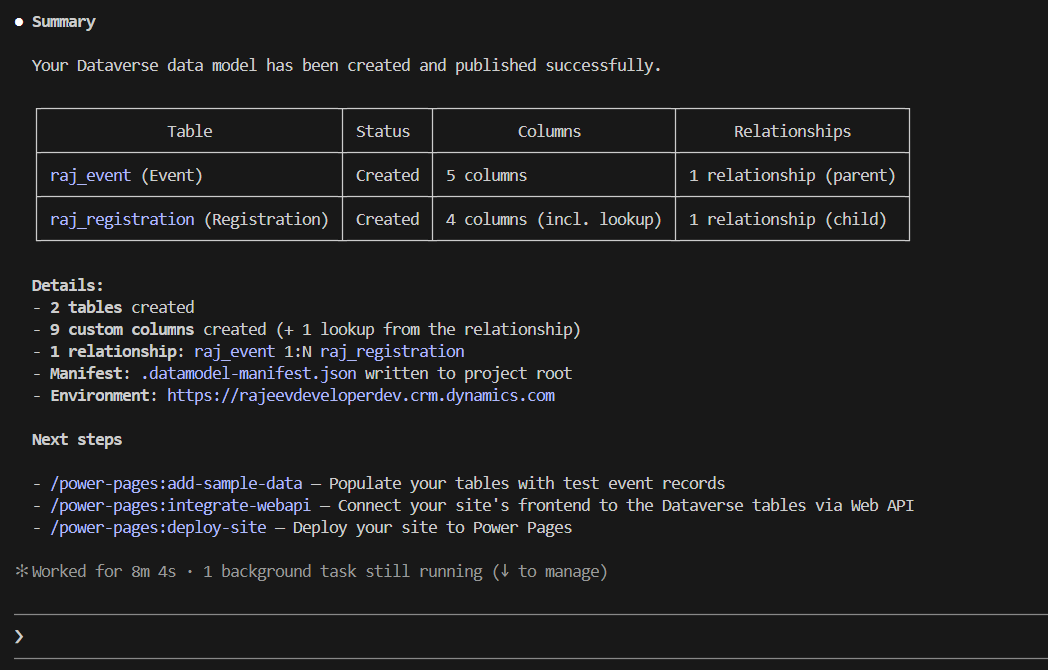Click the '5 columns' table cell
The image size is (1048, 670).
(x=486, y=175)
